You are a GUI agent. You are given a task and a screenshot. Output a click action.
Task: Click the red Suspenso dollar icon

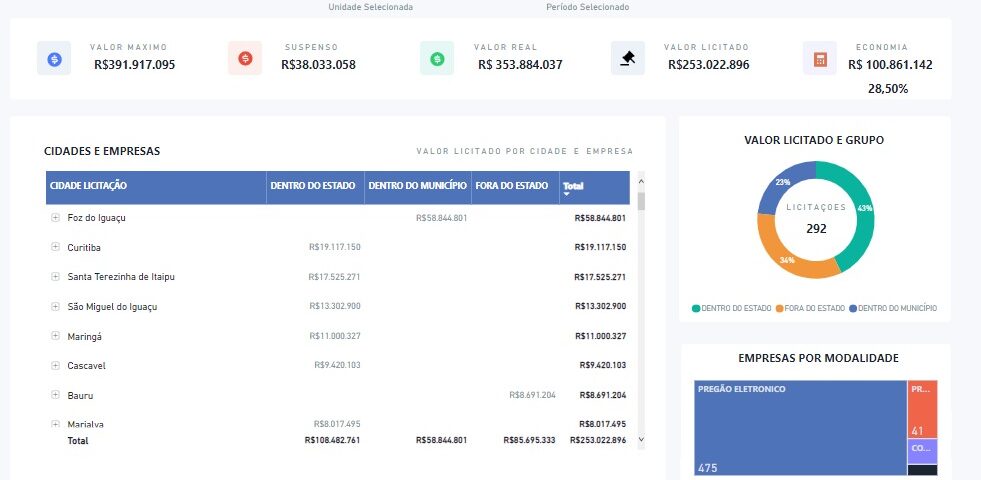pyautogui.click(x=245, y=59)
